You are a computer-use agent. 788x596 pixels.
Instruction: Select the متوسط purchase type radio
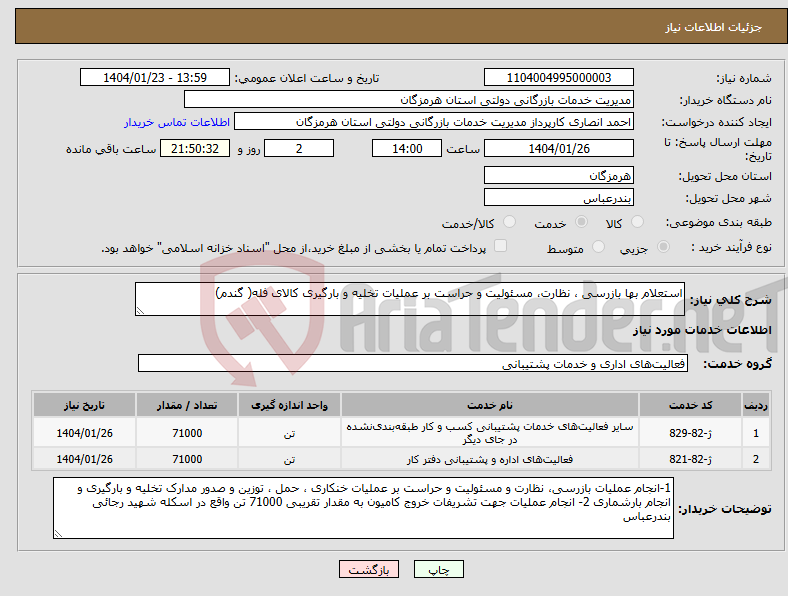pyautogui.click(x=598, y=247)
